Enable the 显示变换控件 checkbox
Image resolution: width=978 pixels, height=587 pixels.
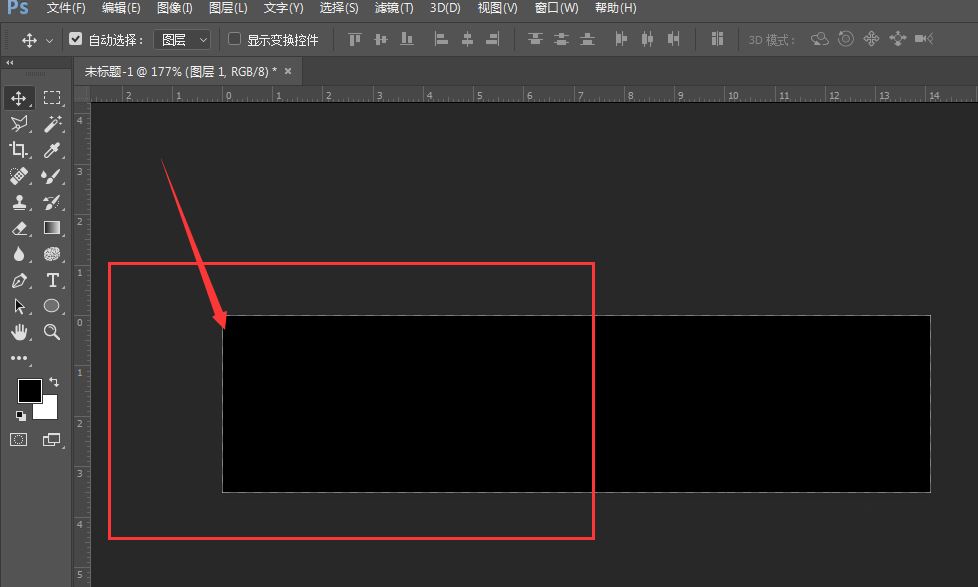click(235, 39)
